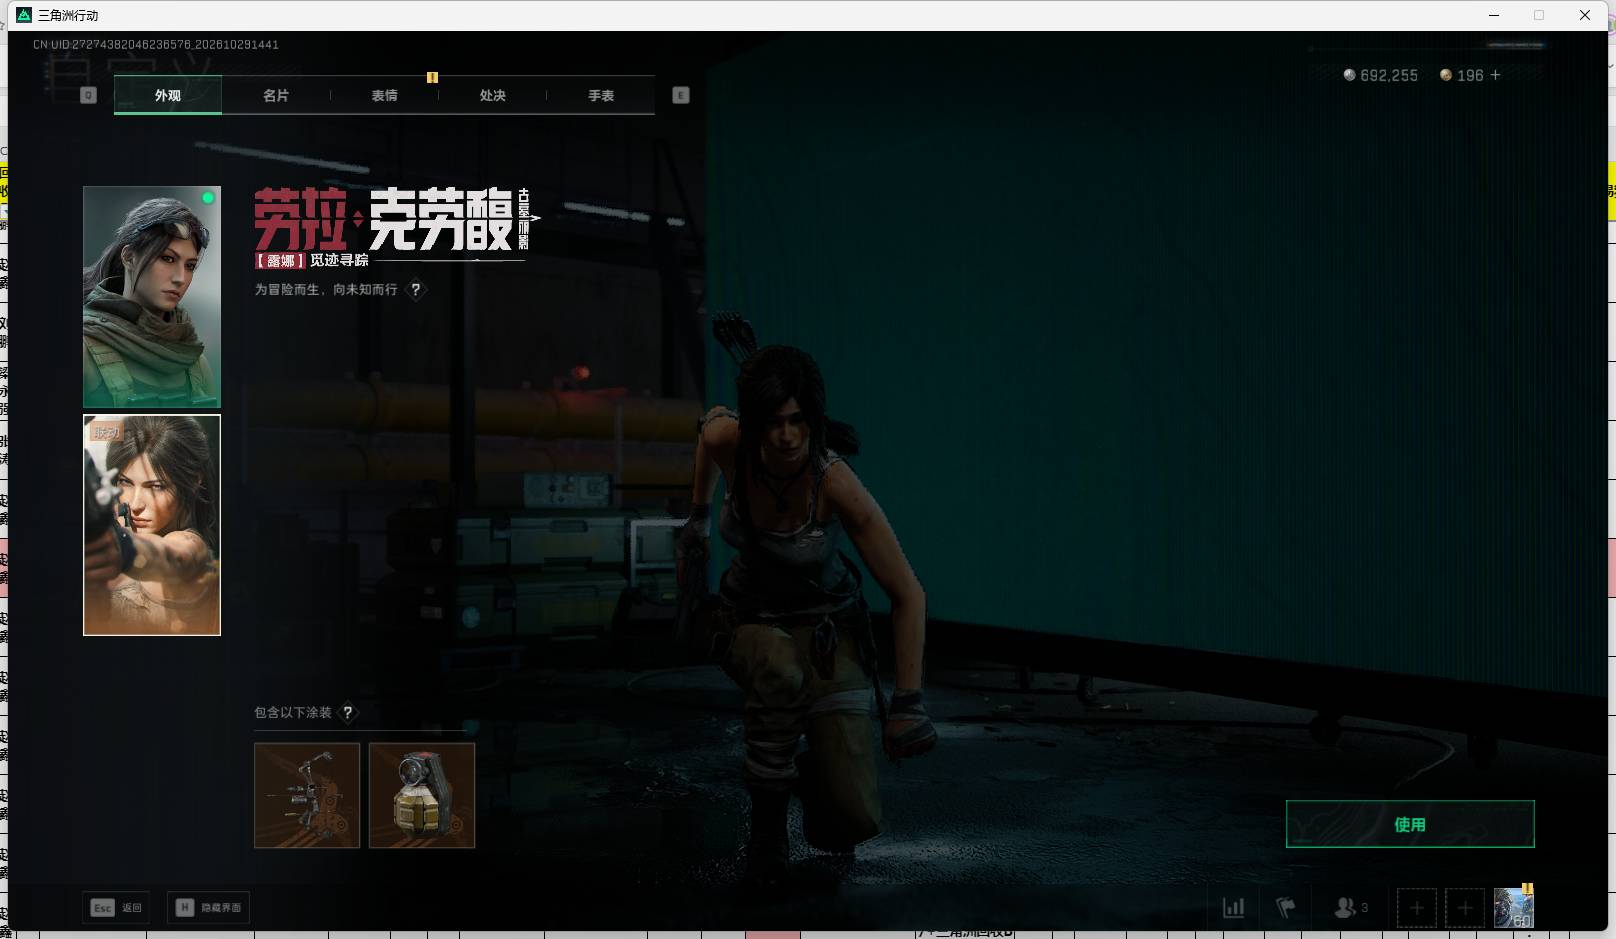Open the help icon beside 包含以下涂装
The image size is (1616, 939).
(347, 712)
